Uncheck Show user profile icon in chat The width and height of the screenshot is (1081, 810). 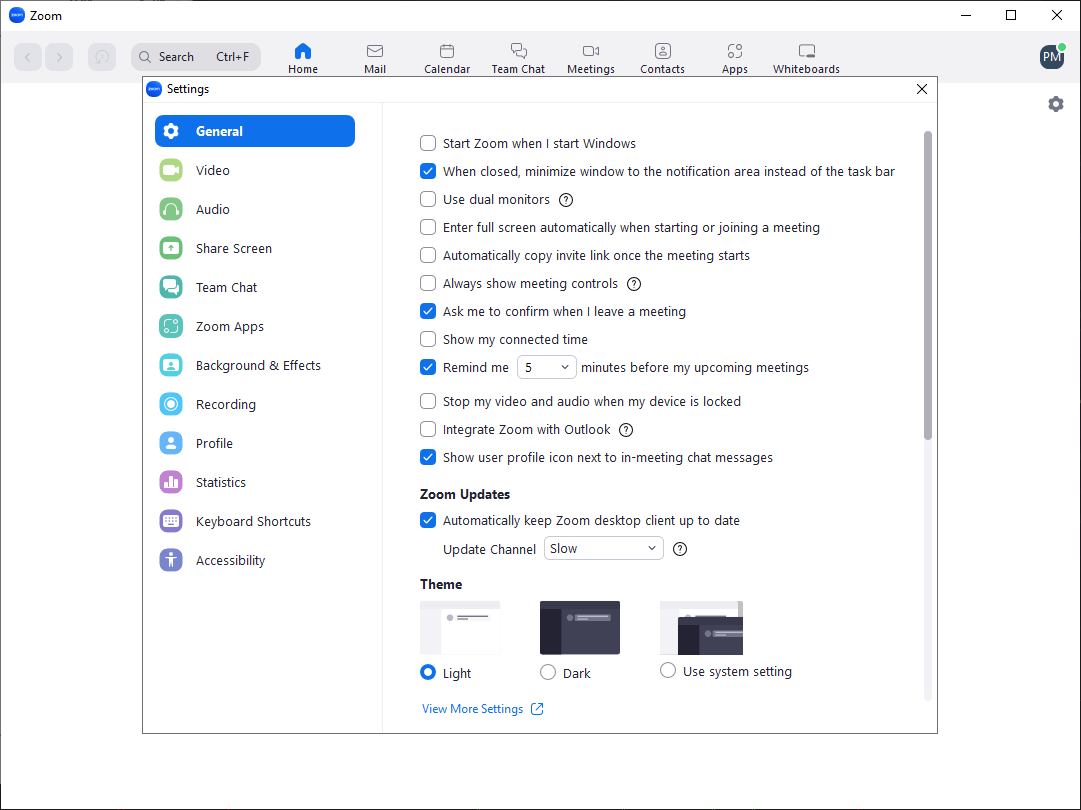pos(428,458)
